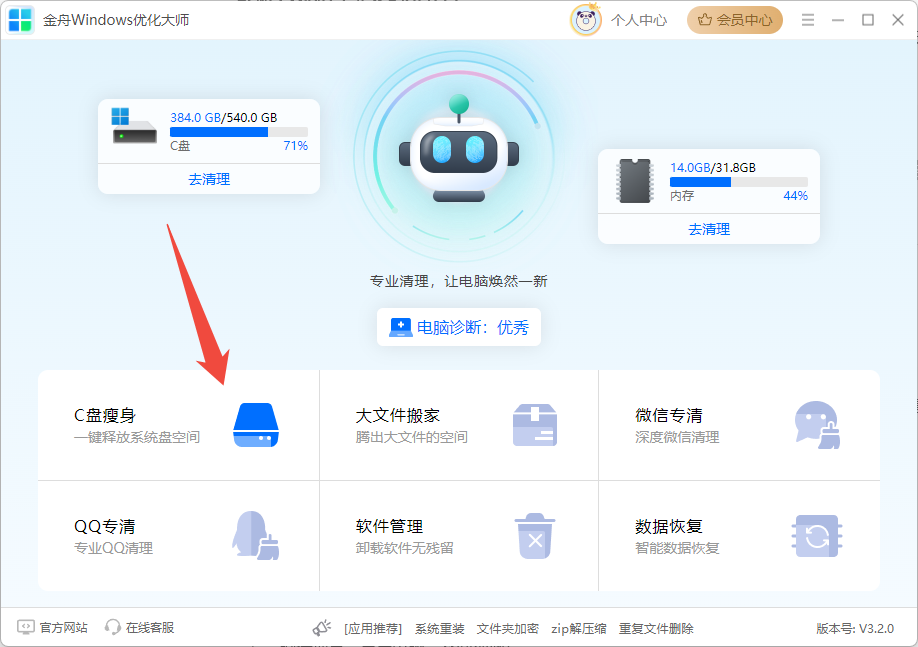
Task: Click the computer diagnosis laptop icon
Action: pos(400,327)
